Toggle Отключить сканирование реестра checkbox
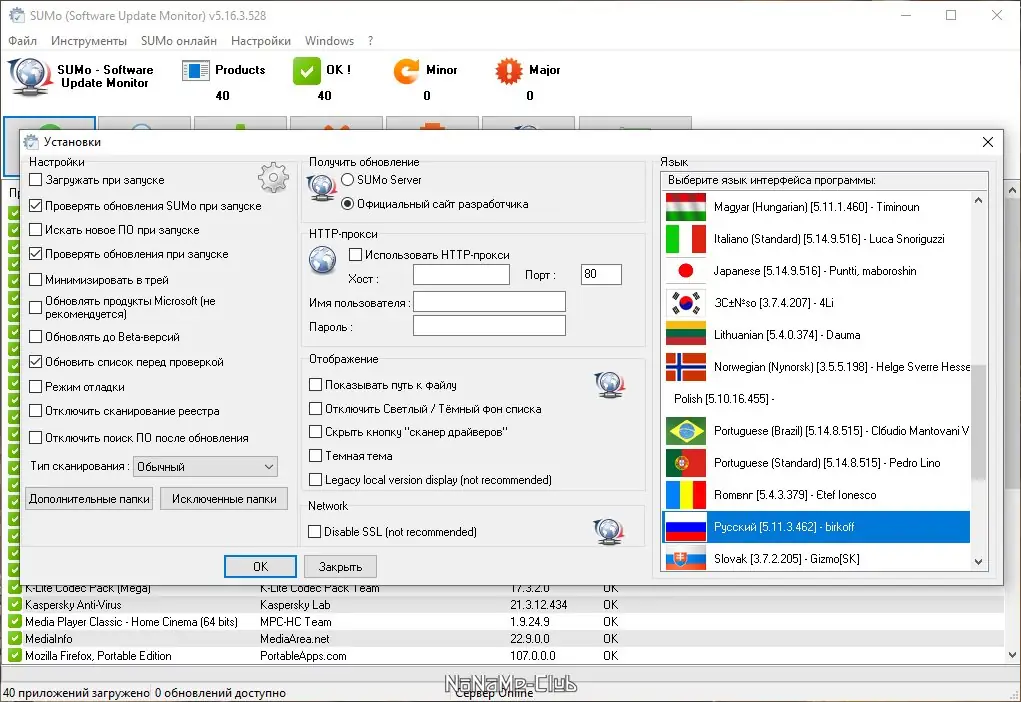The height and width of the screenshot is (702, 1021). tap(36, 411)
